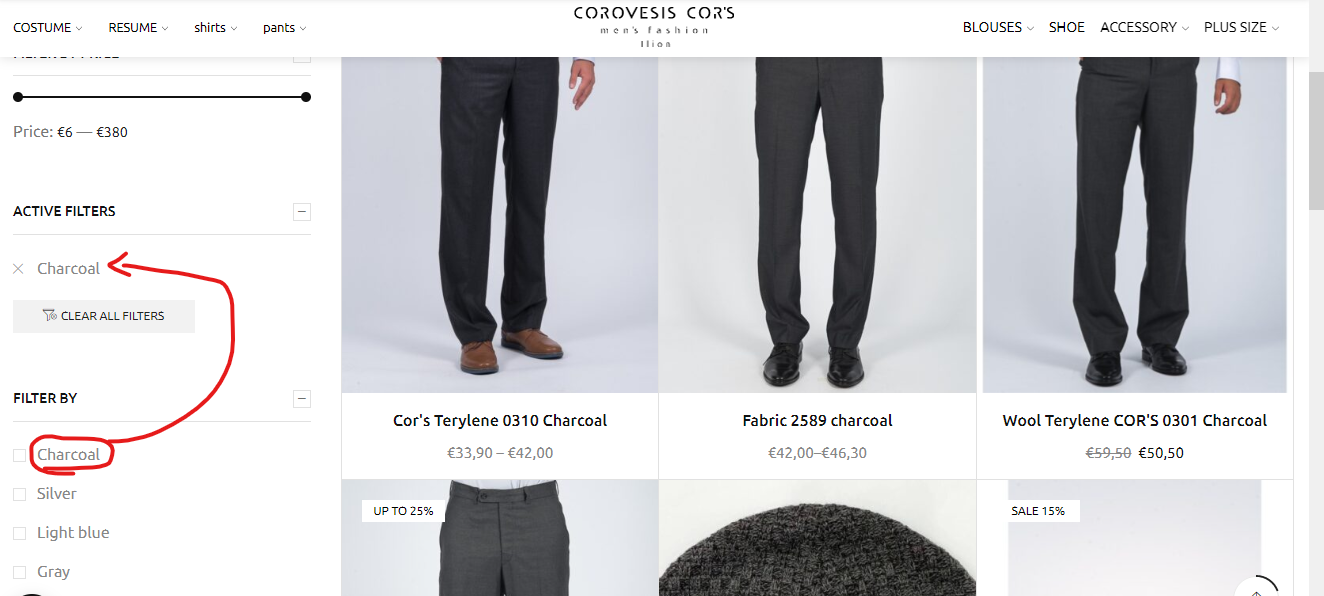Collapse the Filter By section
Image resolution: width=1324 pixels, height=596 pixels.
302,399
